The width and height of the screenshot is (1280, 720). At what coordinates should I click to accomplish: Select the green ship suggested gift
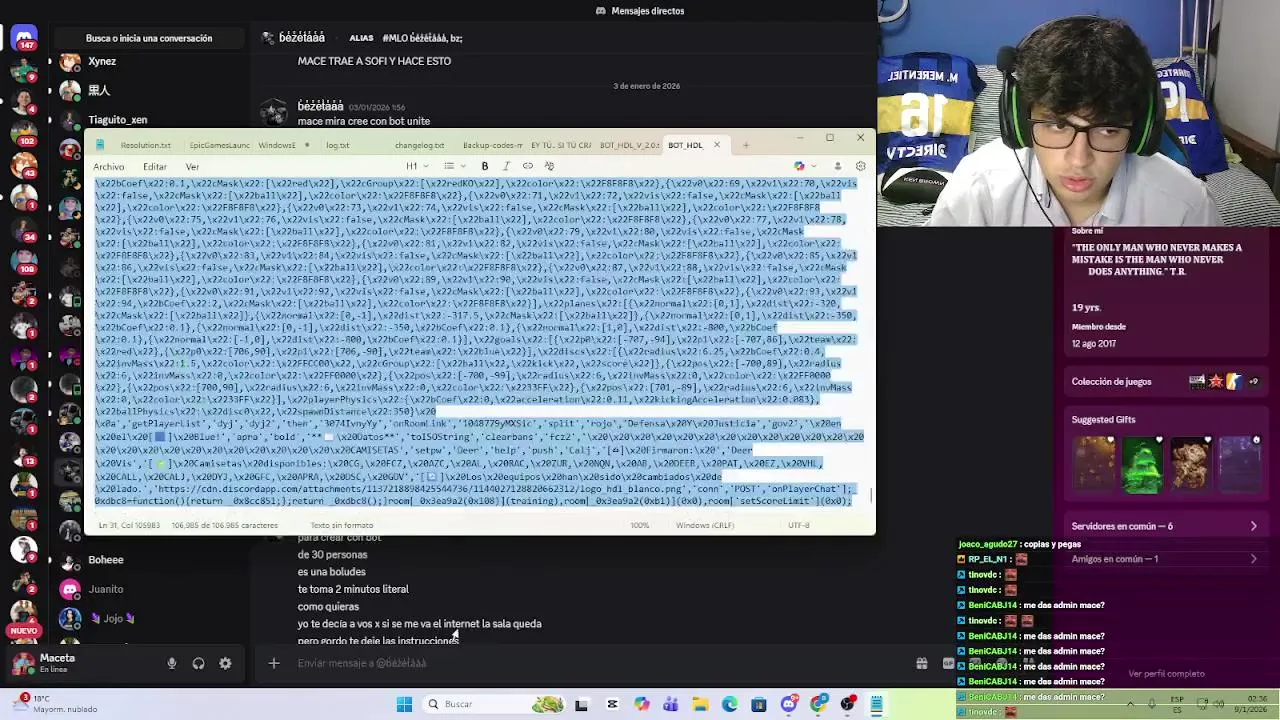(1142, 465)
